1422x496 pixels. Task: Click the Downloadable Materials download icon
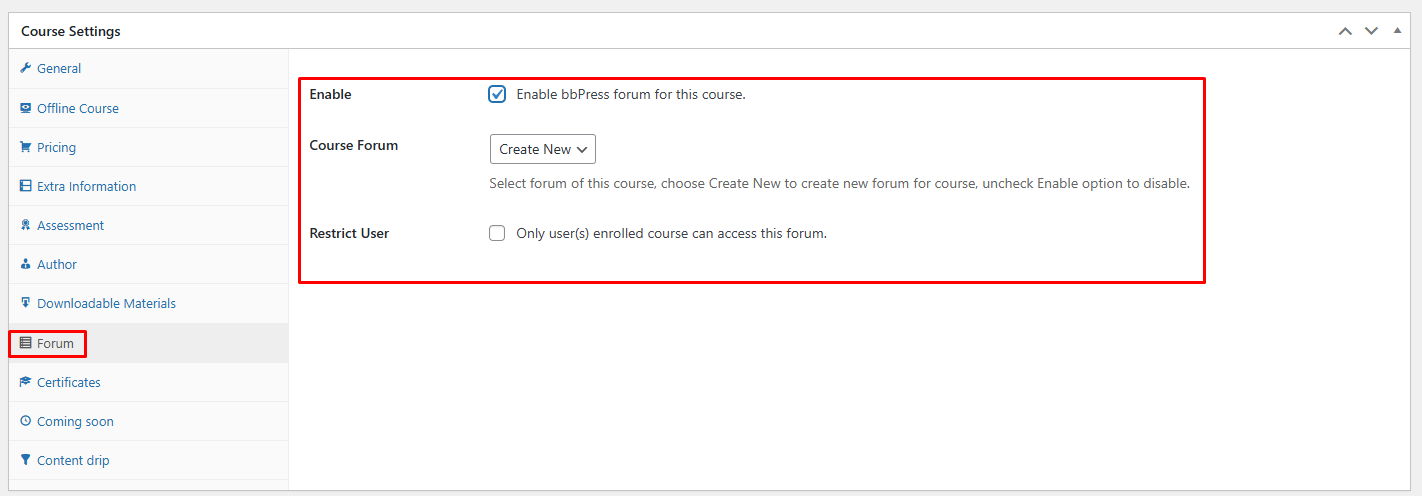[x=26, y=303]
